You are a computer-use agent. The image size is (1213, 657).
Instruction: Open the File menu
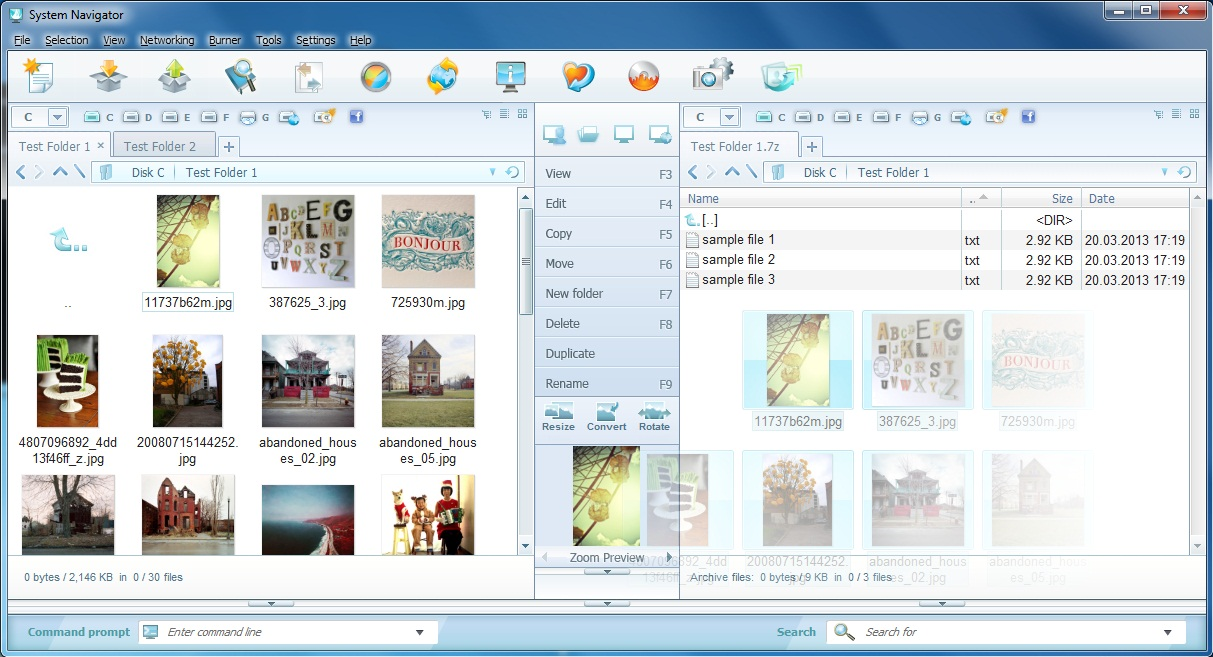22,40
